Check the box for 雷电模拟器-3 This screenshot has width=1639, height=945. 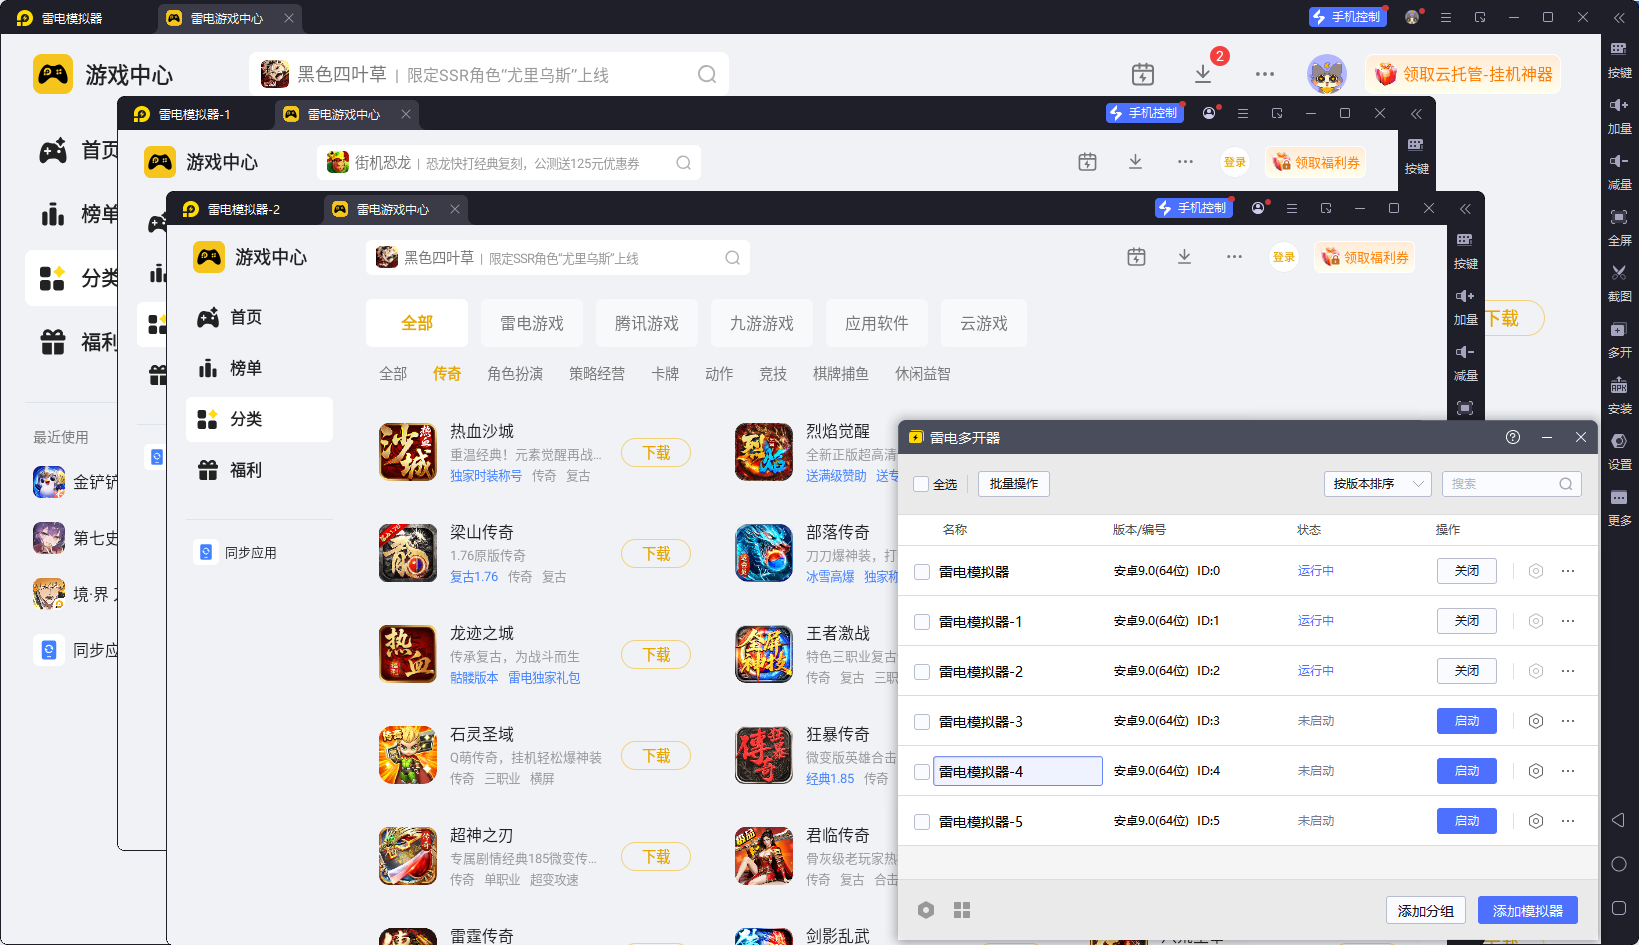click(x=922, y=722)
